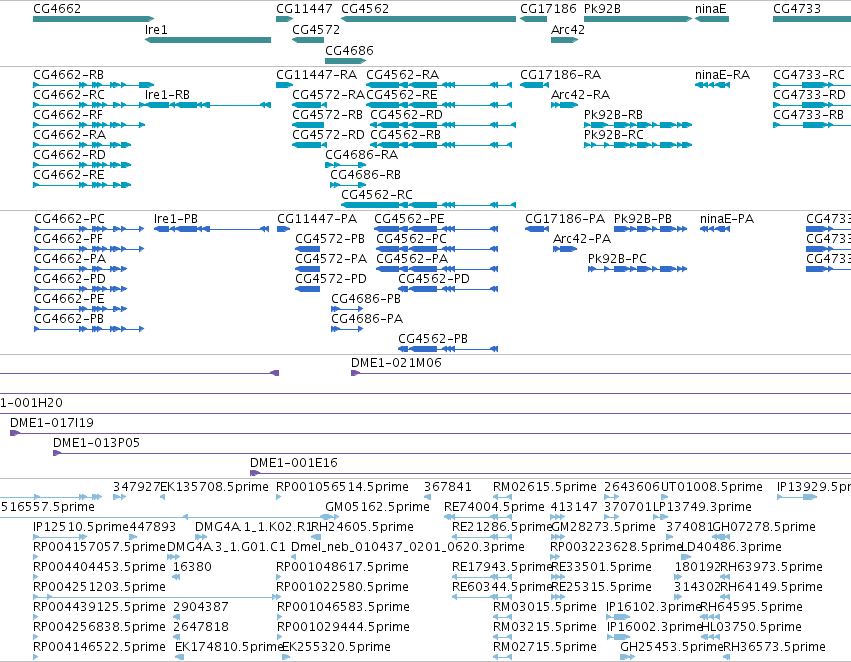Click the CG4662-RB transcript label
The image size is (851, 662).
[x=68, y=75]
